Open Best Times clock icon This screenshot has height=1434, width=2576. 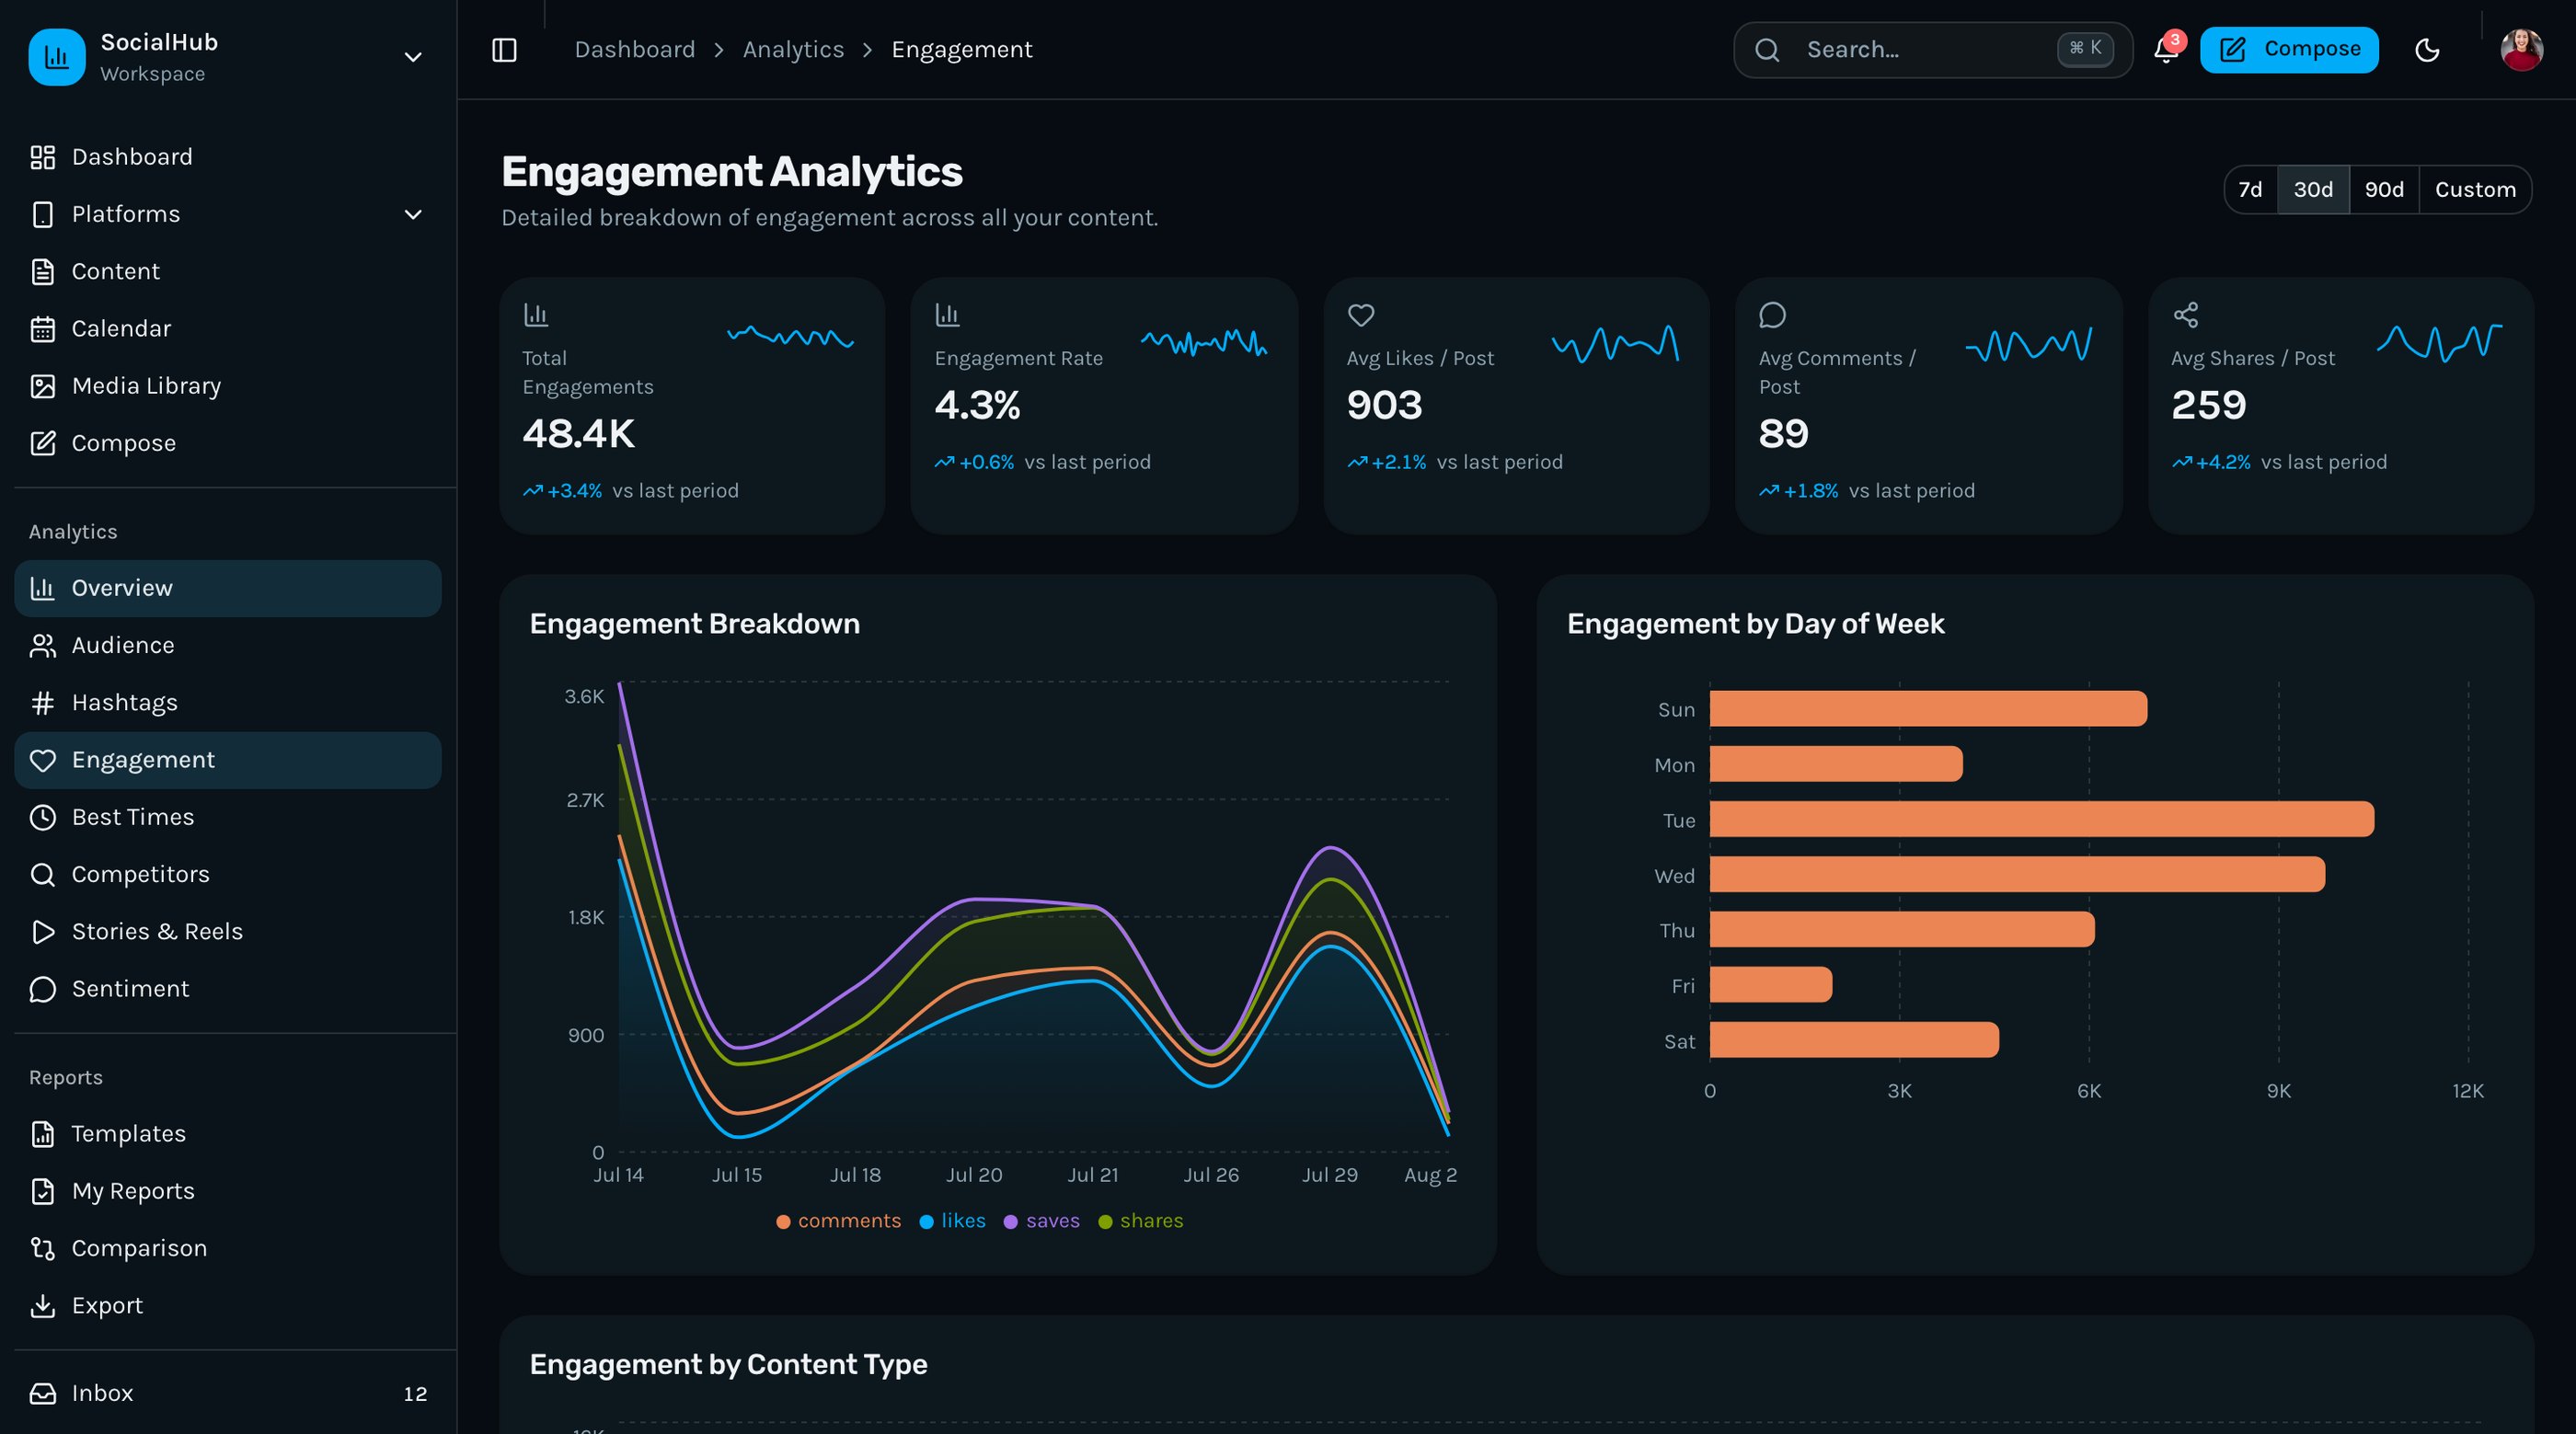point(42,817)
